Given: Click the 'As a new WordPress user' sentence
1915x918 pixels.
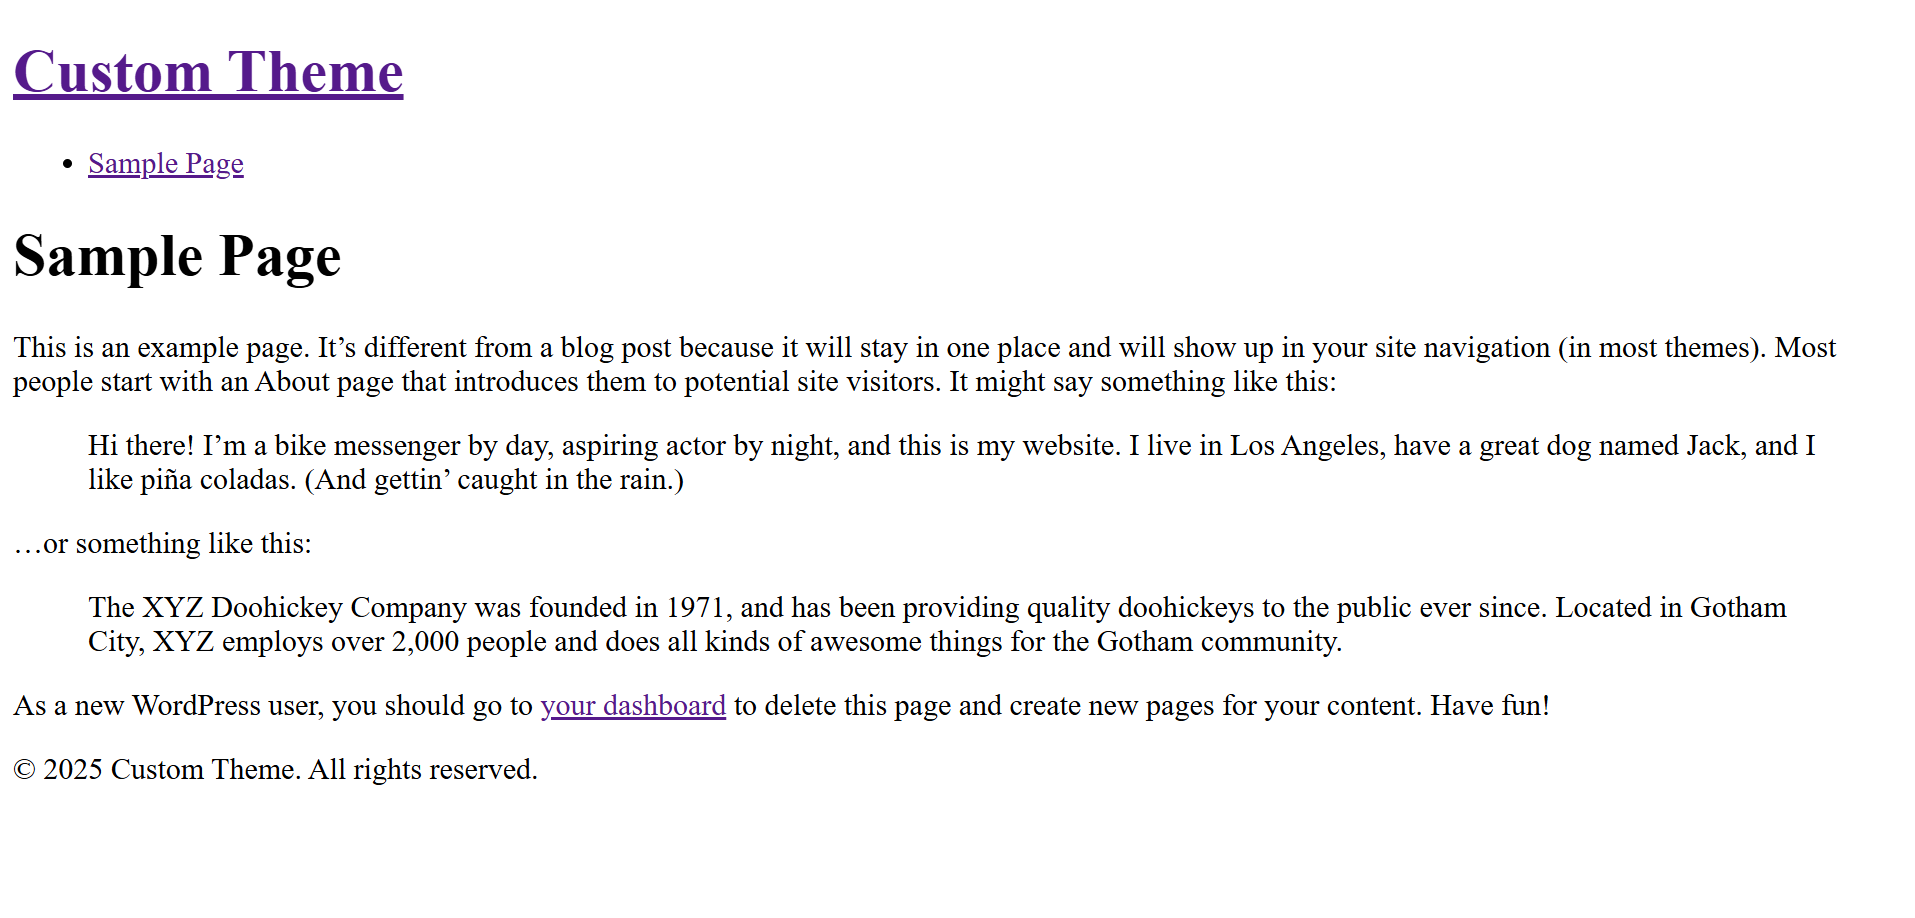Looking at the screenshot, I should pos(782,706).
